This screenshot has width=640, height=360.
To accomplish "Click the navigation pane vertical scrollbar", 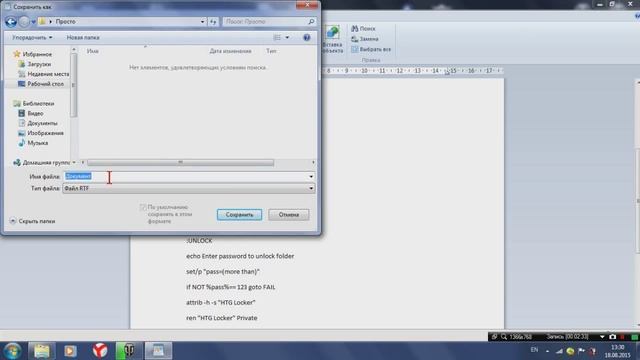I will 74,86.
